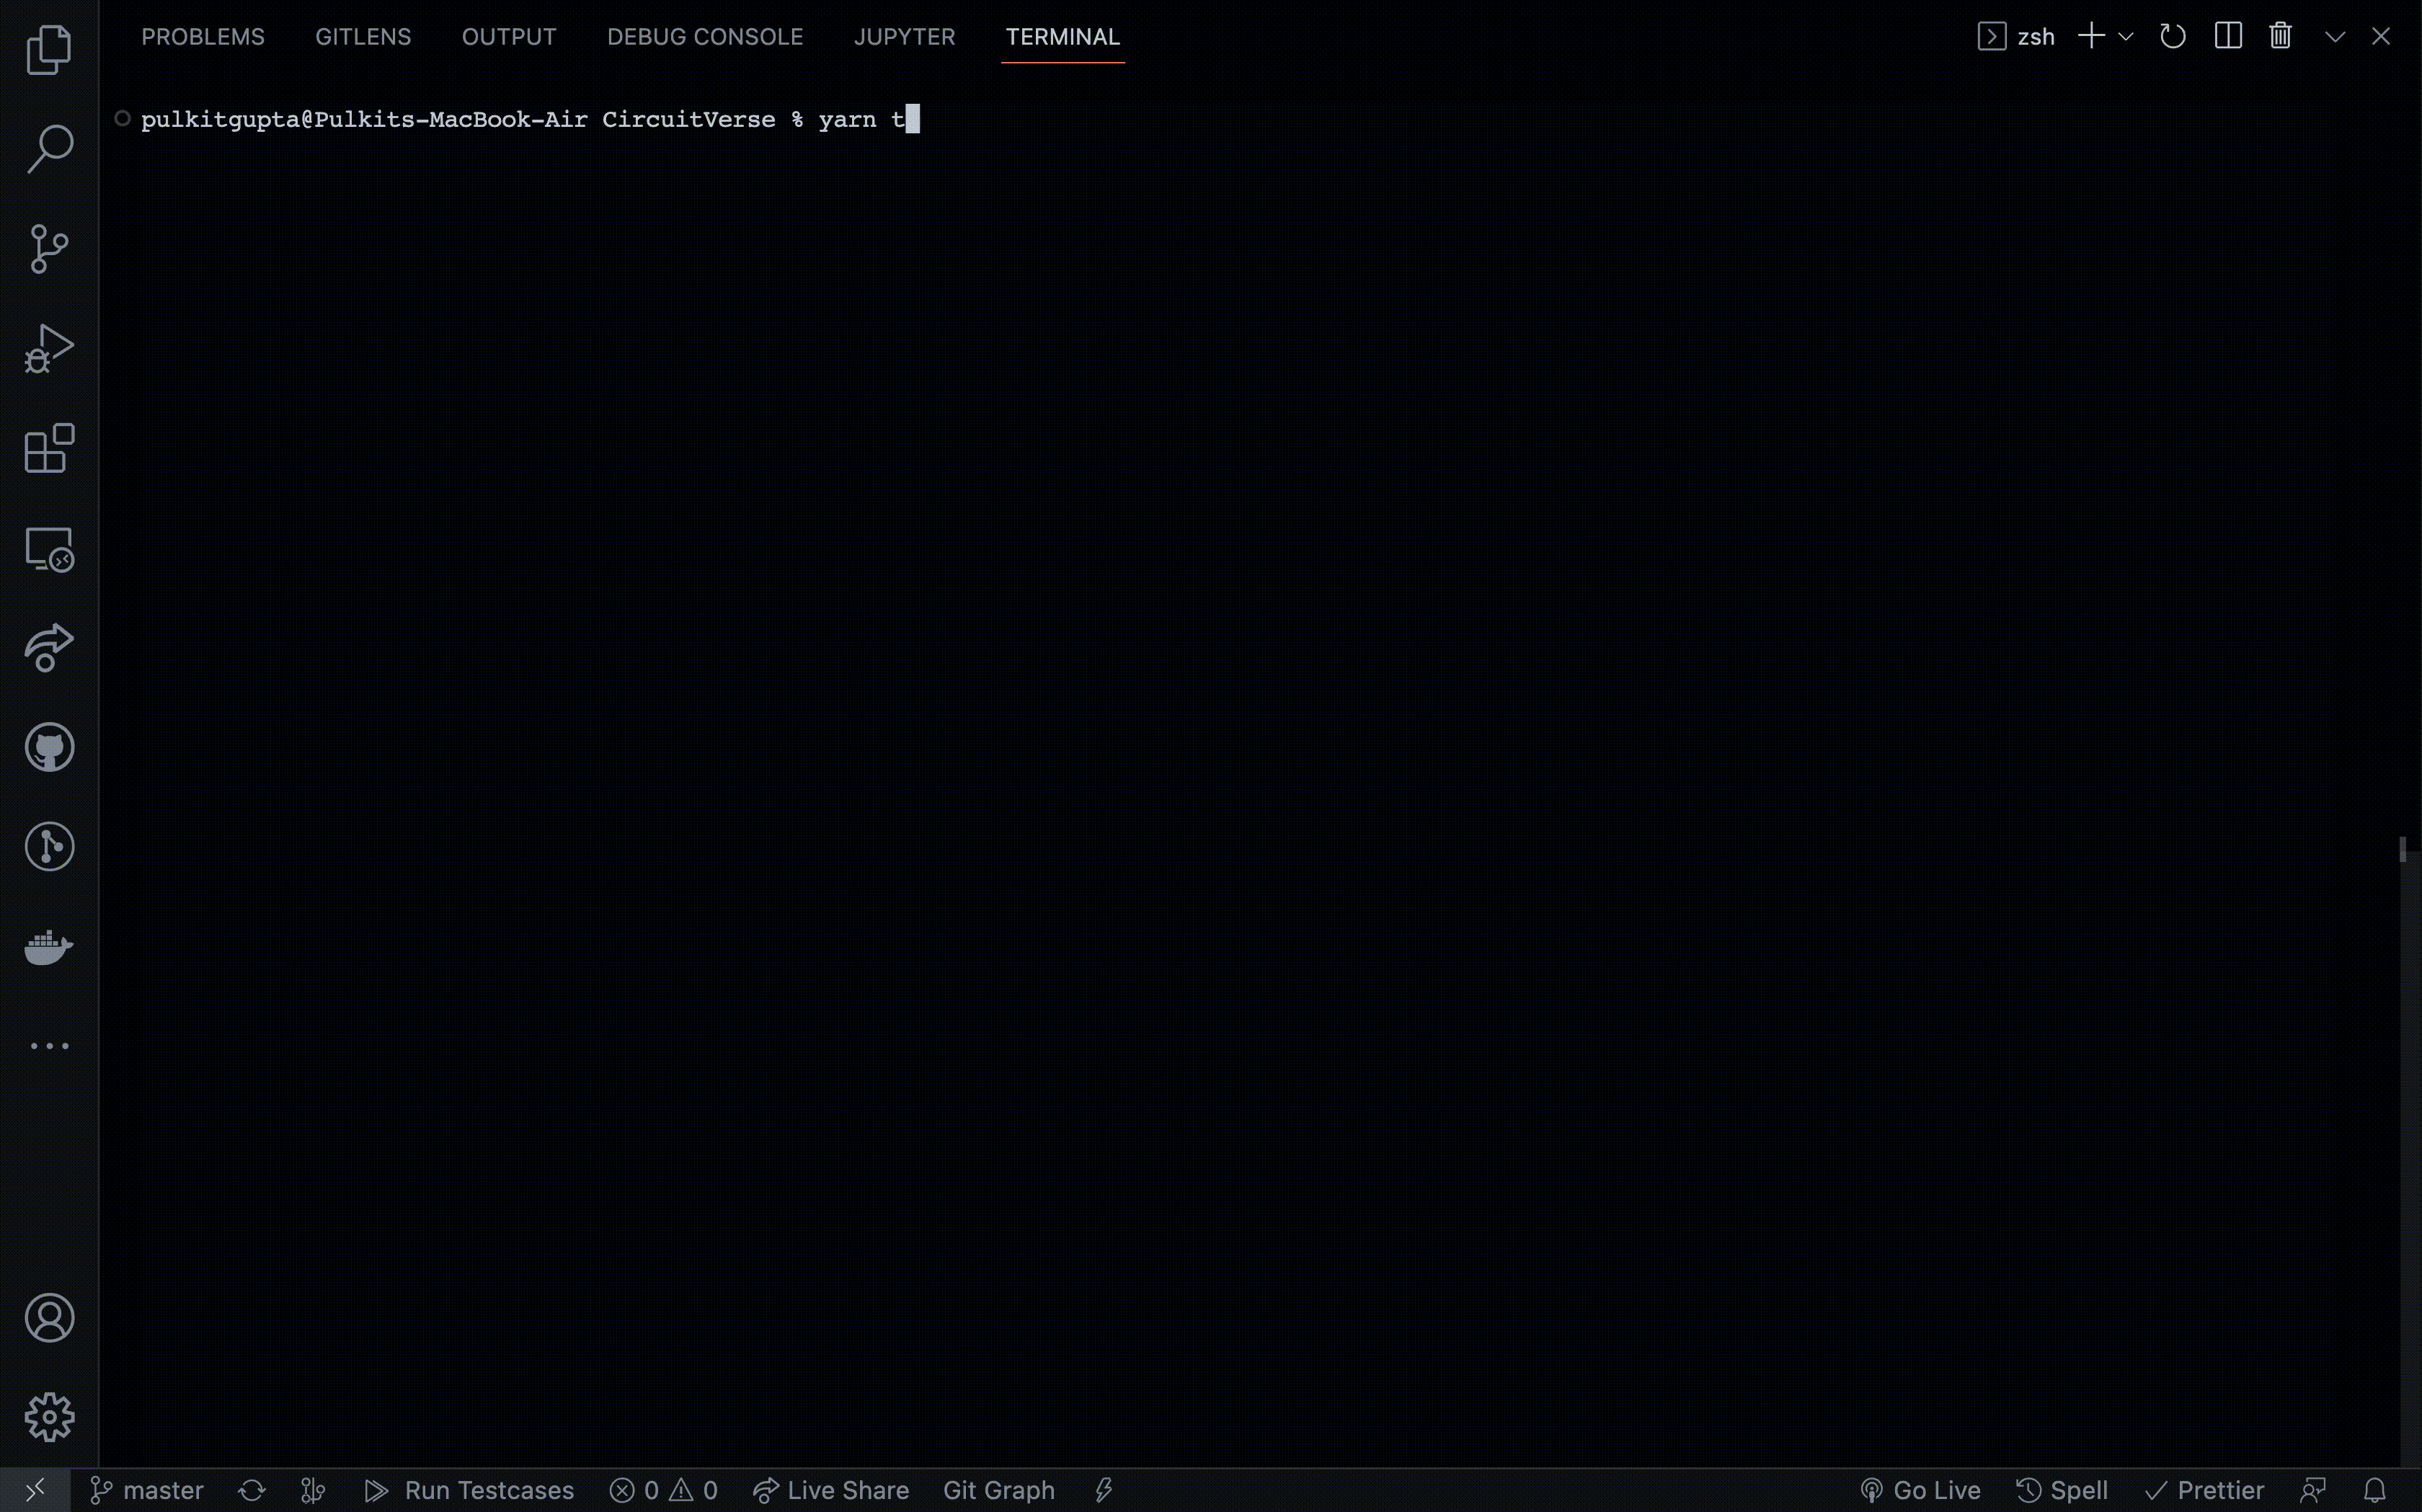2422x1512 pixels.
Task: Launch Go Live server
Action: [x=1920, y=1489]
